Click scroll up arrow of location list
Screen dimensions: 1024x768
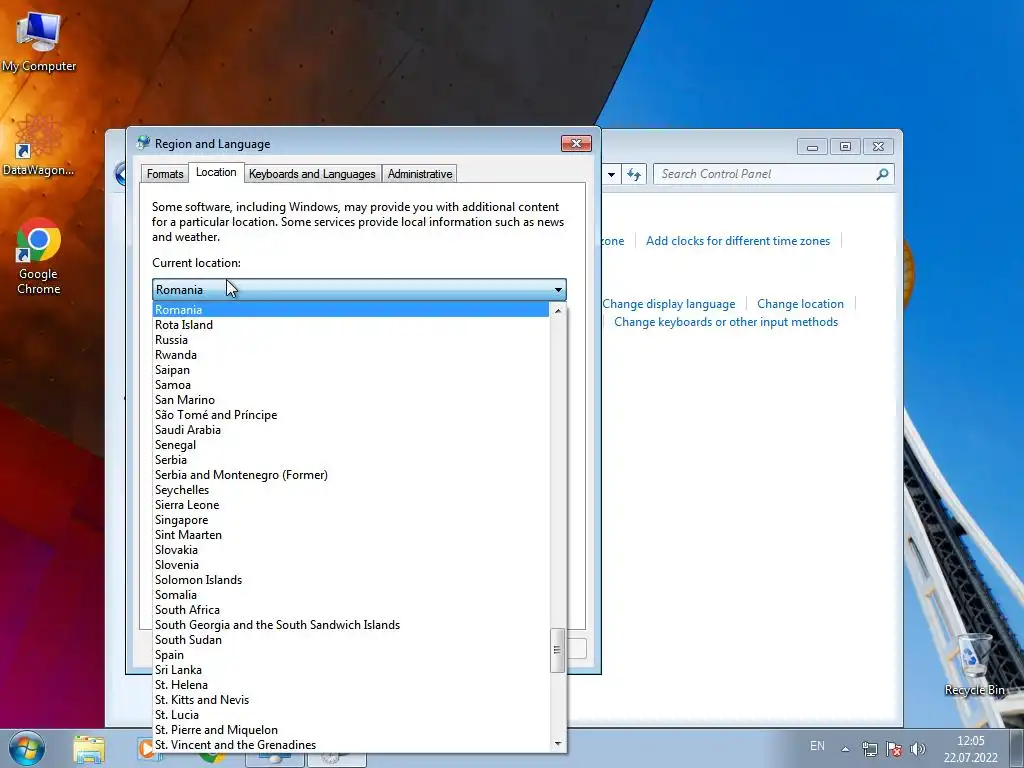click(x=558, y=311)
